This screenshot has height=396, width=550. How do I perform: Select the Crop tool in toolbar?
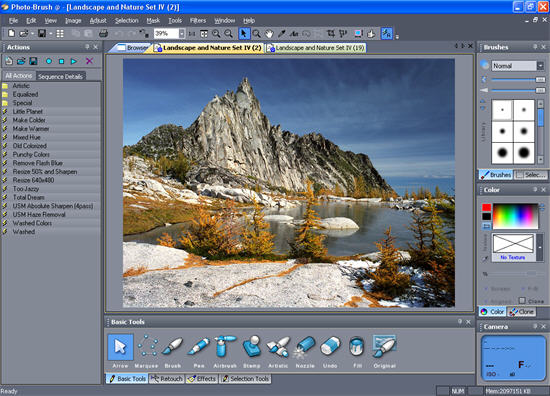[x=330, y=34]
